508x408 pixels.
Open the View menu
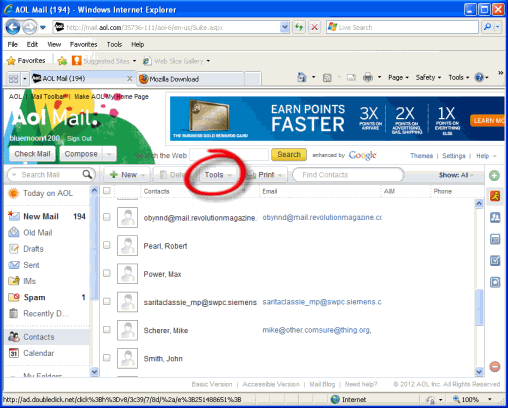point(54,44)
